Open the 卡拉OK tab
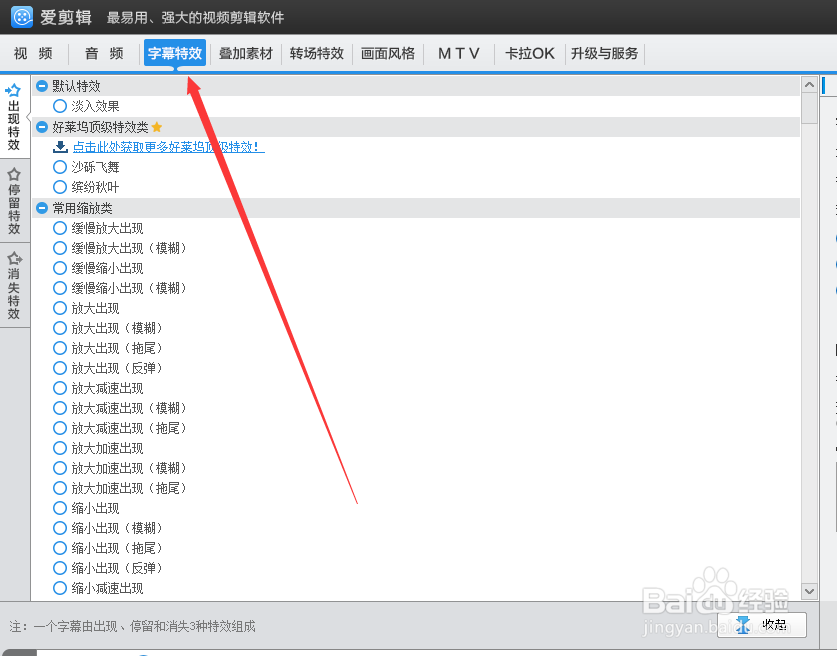837x656 pixels. (529, 53)
